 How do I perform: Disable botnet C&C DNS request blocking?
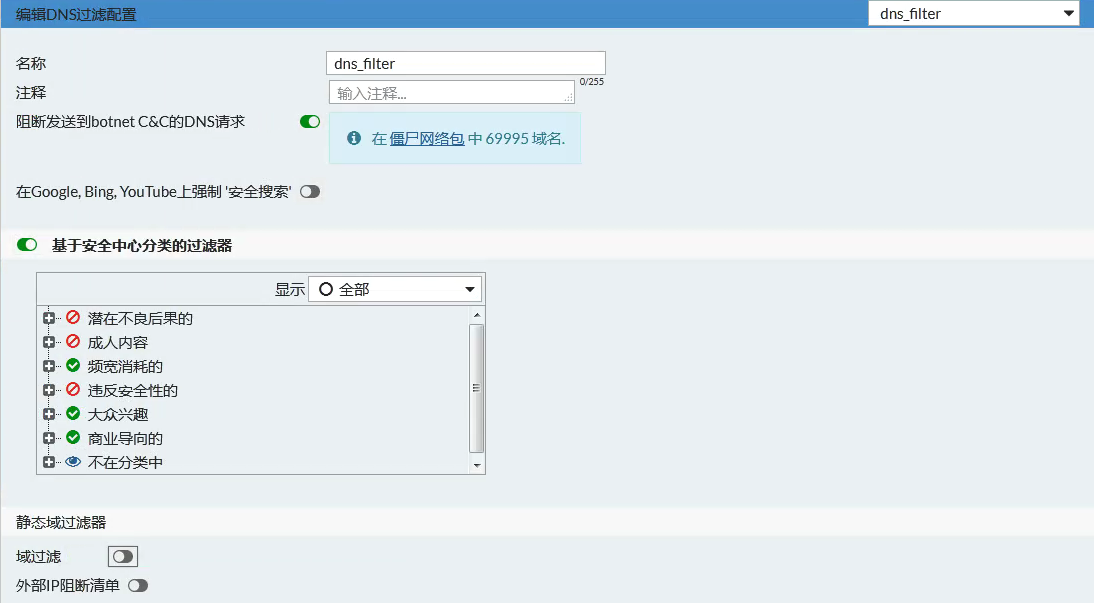click(310, 122)
